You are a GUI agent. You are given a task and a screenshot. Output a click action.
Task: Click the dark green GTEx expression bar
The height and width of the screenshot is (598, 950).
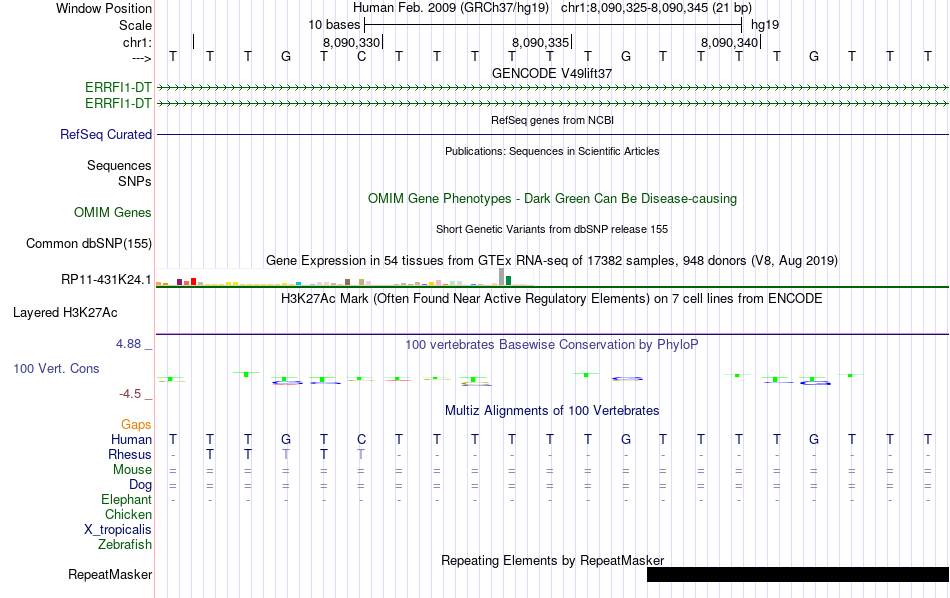click(508, 280)
